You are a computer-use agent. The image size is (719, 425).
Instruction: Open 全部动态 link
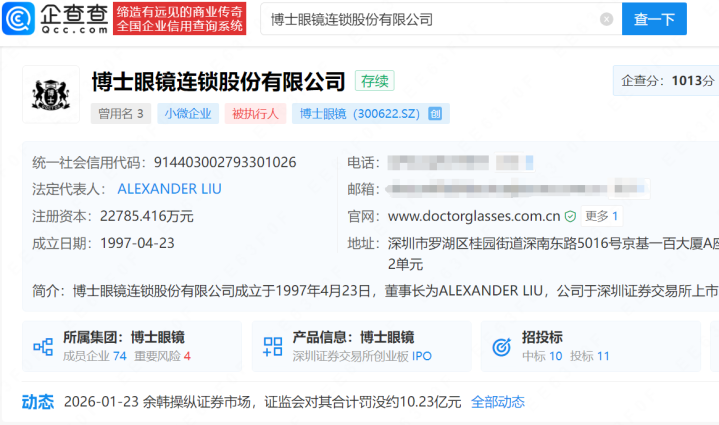pos(498,402)
